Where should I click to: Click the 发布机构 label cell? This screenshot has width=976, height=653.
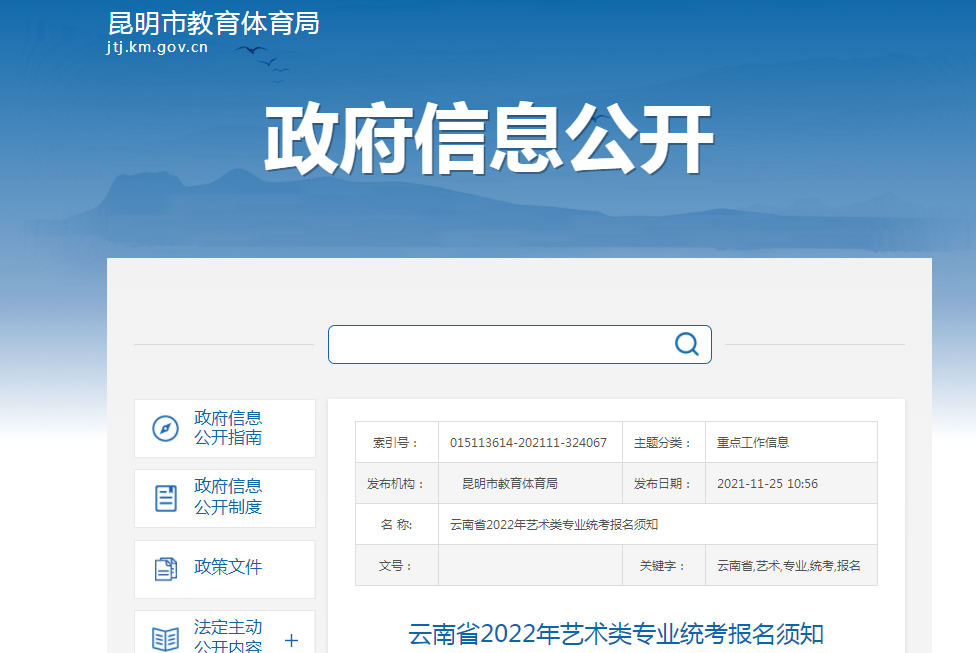396,484
